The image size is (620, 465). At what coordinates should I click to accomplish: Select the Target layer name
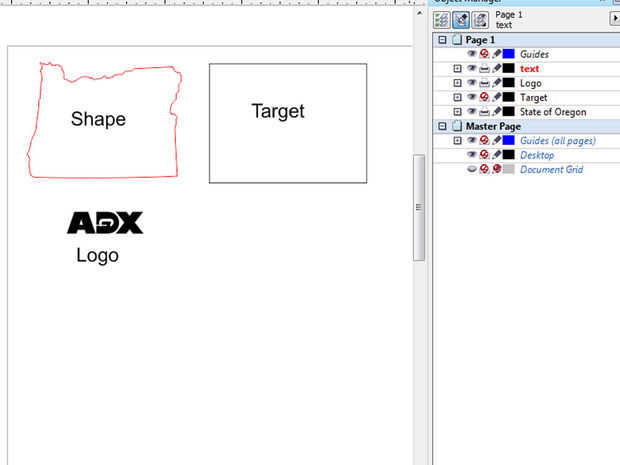tap(533, 98)
